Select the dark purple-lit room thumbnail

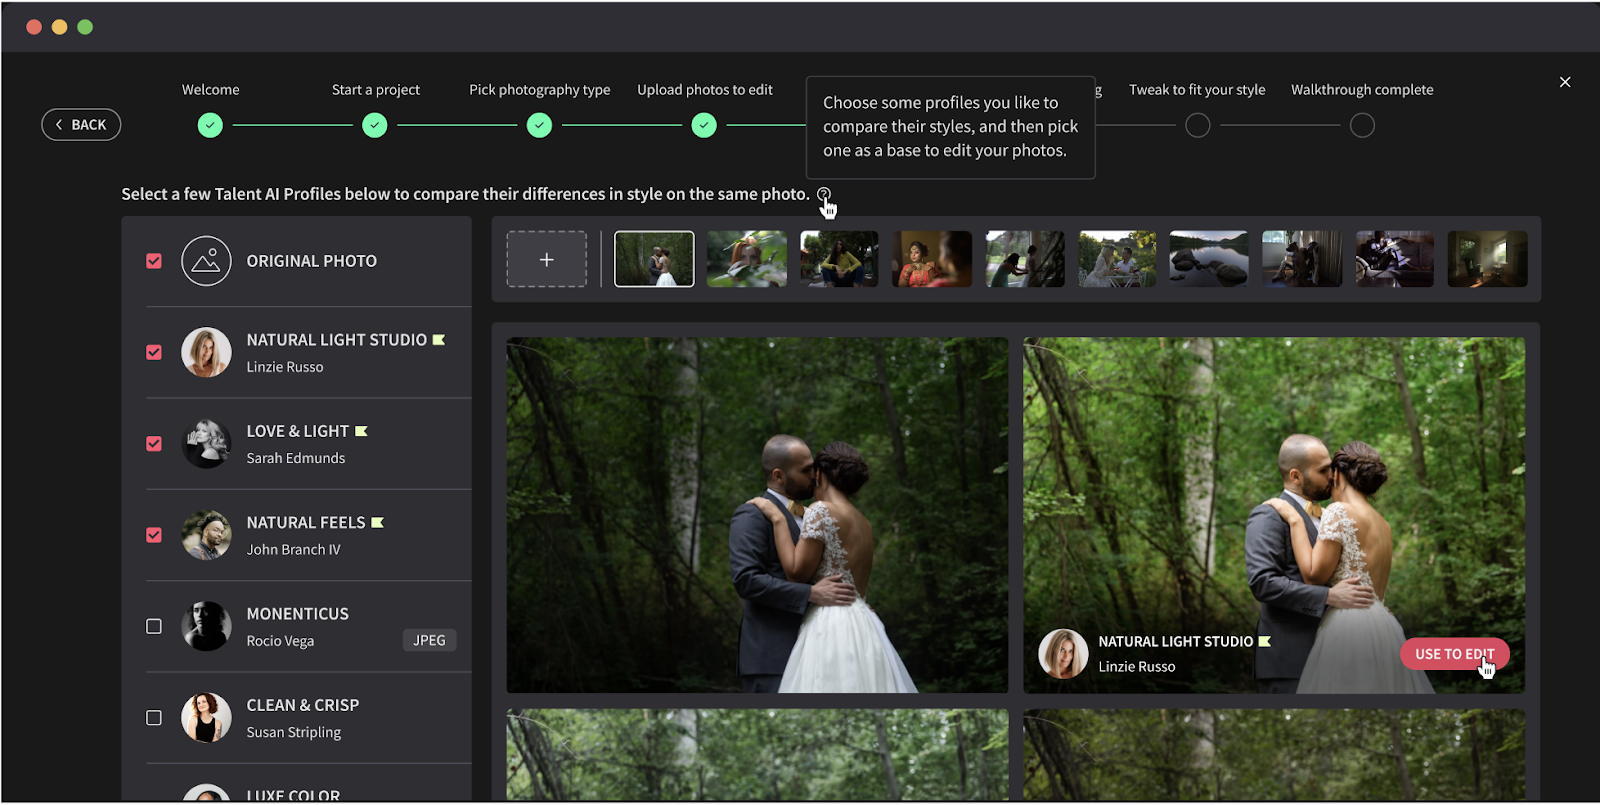(x=1395, y=259)
